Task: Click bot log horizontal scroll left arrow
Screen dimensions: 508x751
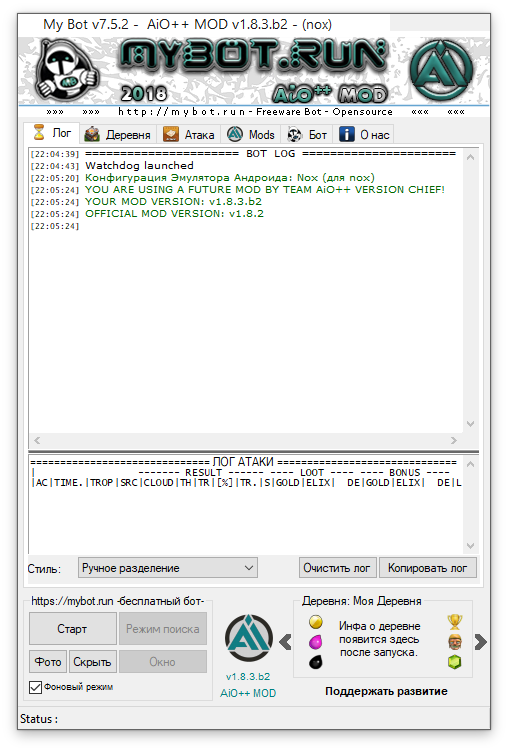Action: [37, 441]
